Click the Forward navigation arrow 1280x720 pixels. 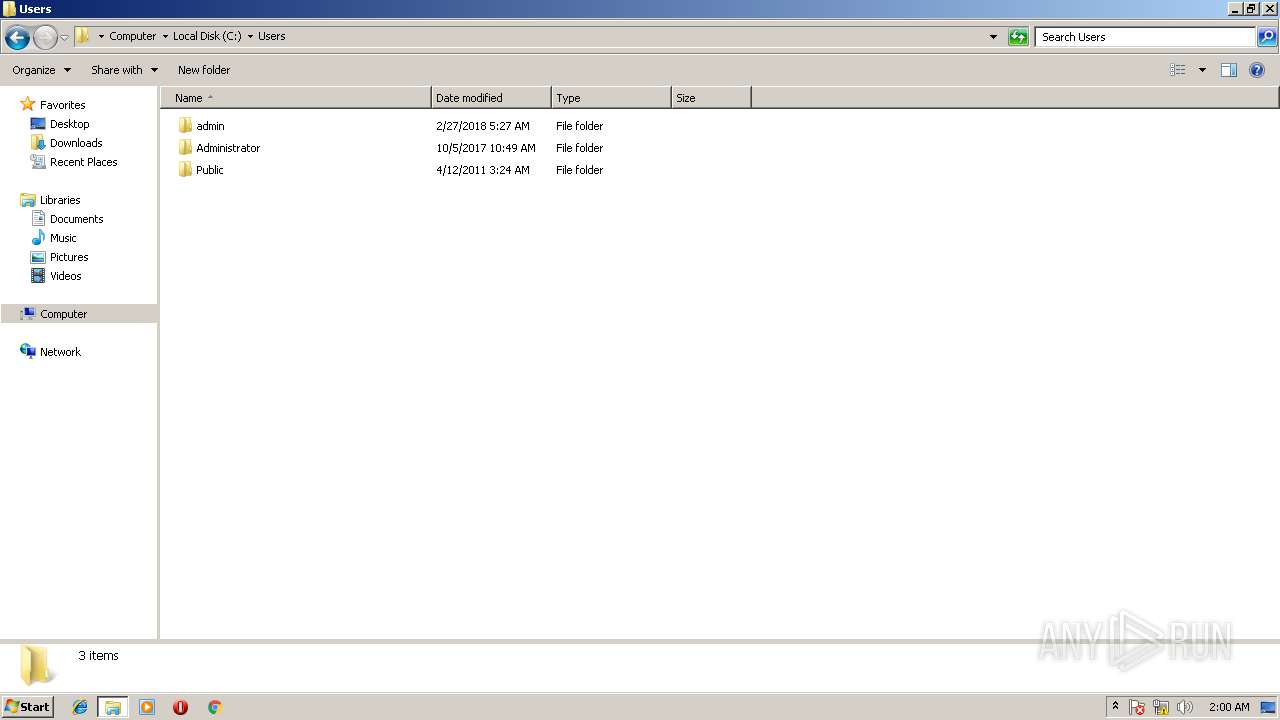click(45, 37)
